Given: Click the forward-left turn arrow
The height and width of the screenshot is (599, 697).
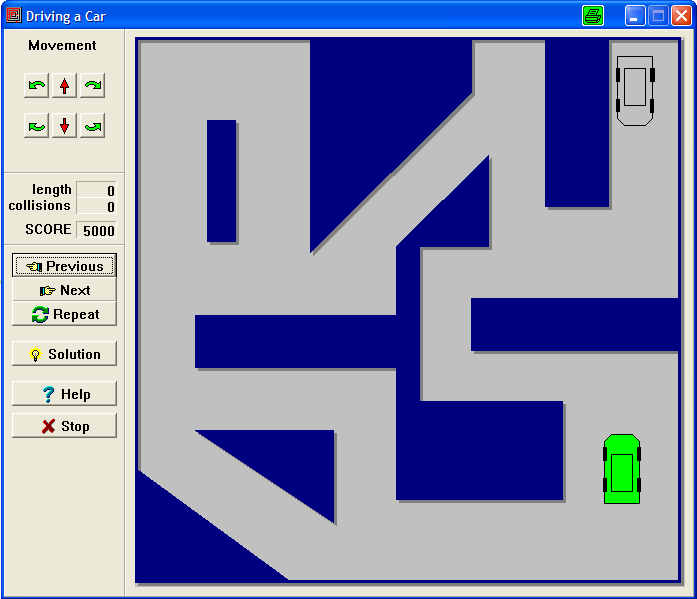Looking at the screenshot, I should 36,85.
